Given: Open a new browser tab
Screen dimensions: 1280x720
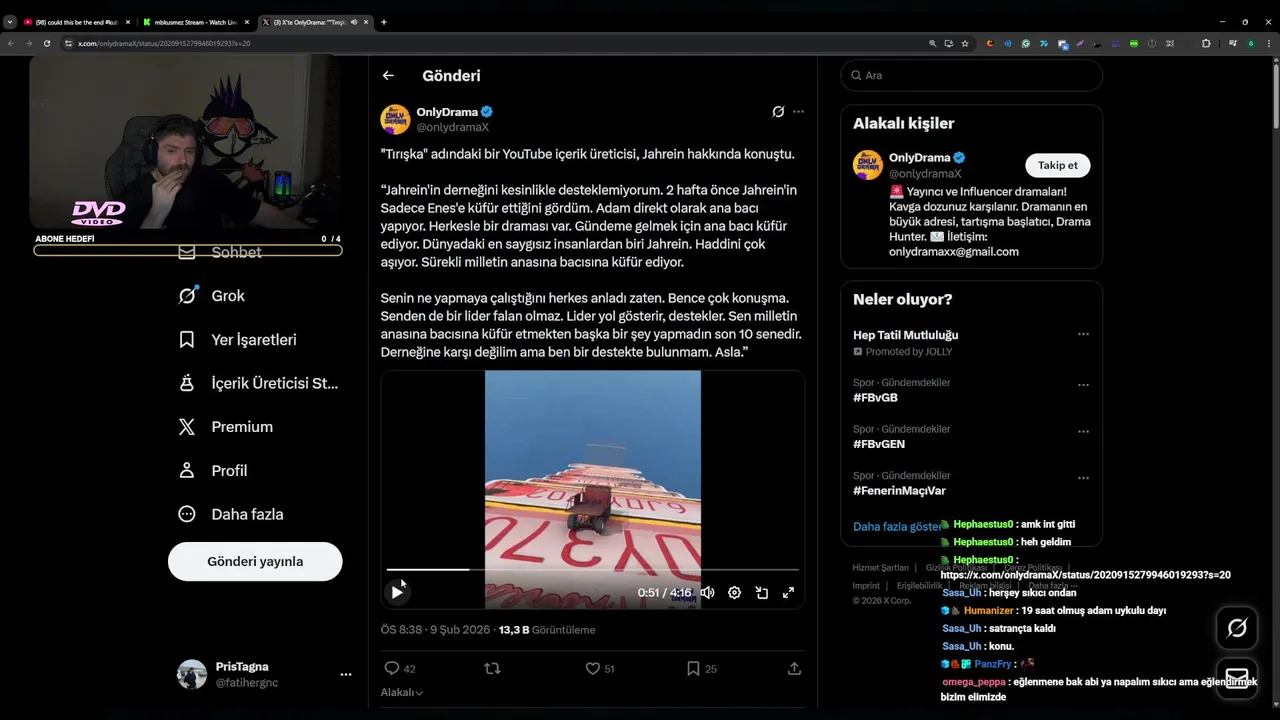Looking at the screenshot, I should (x=384, y=22).
